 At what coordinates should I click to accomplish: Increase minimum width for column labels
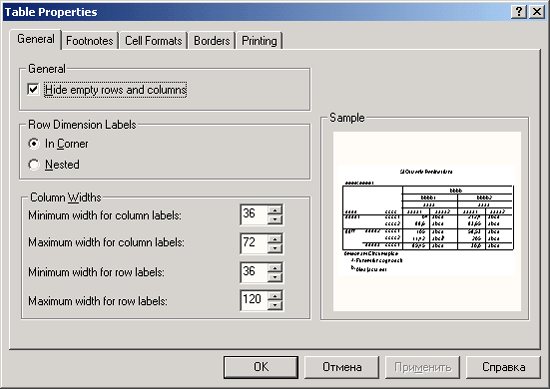275,210
